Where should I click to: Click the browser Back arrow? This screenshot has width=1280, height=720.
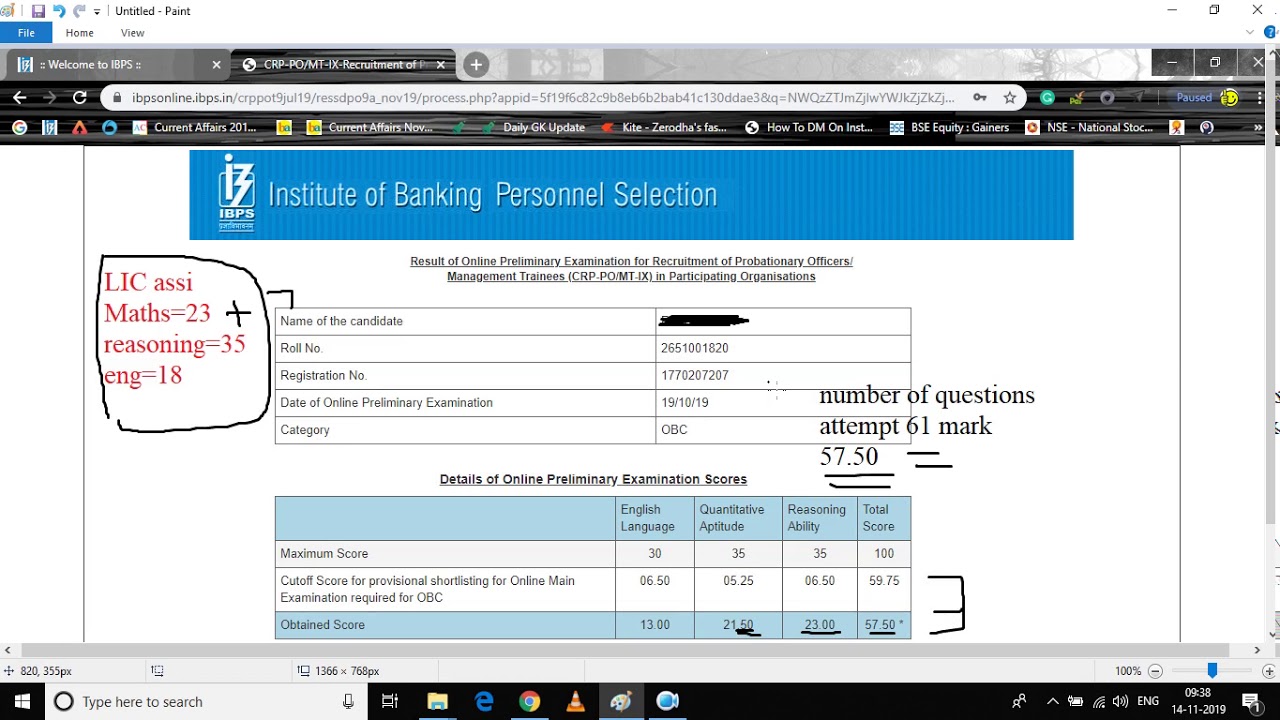(x=20, y=97)
